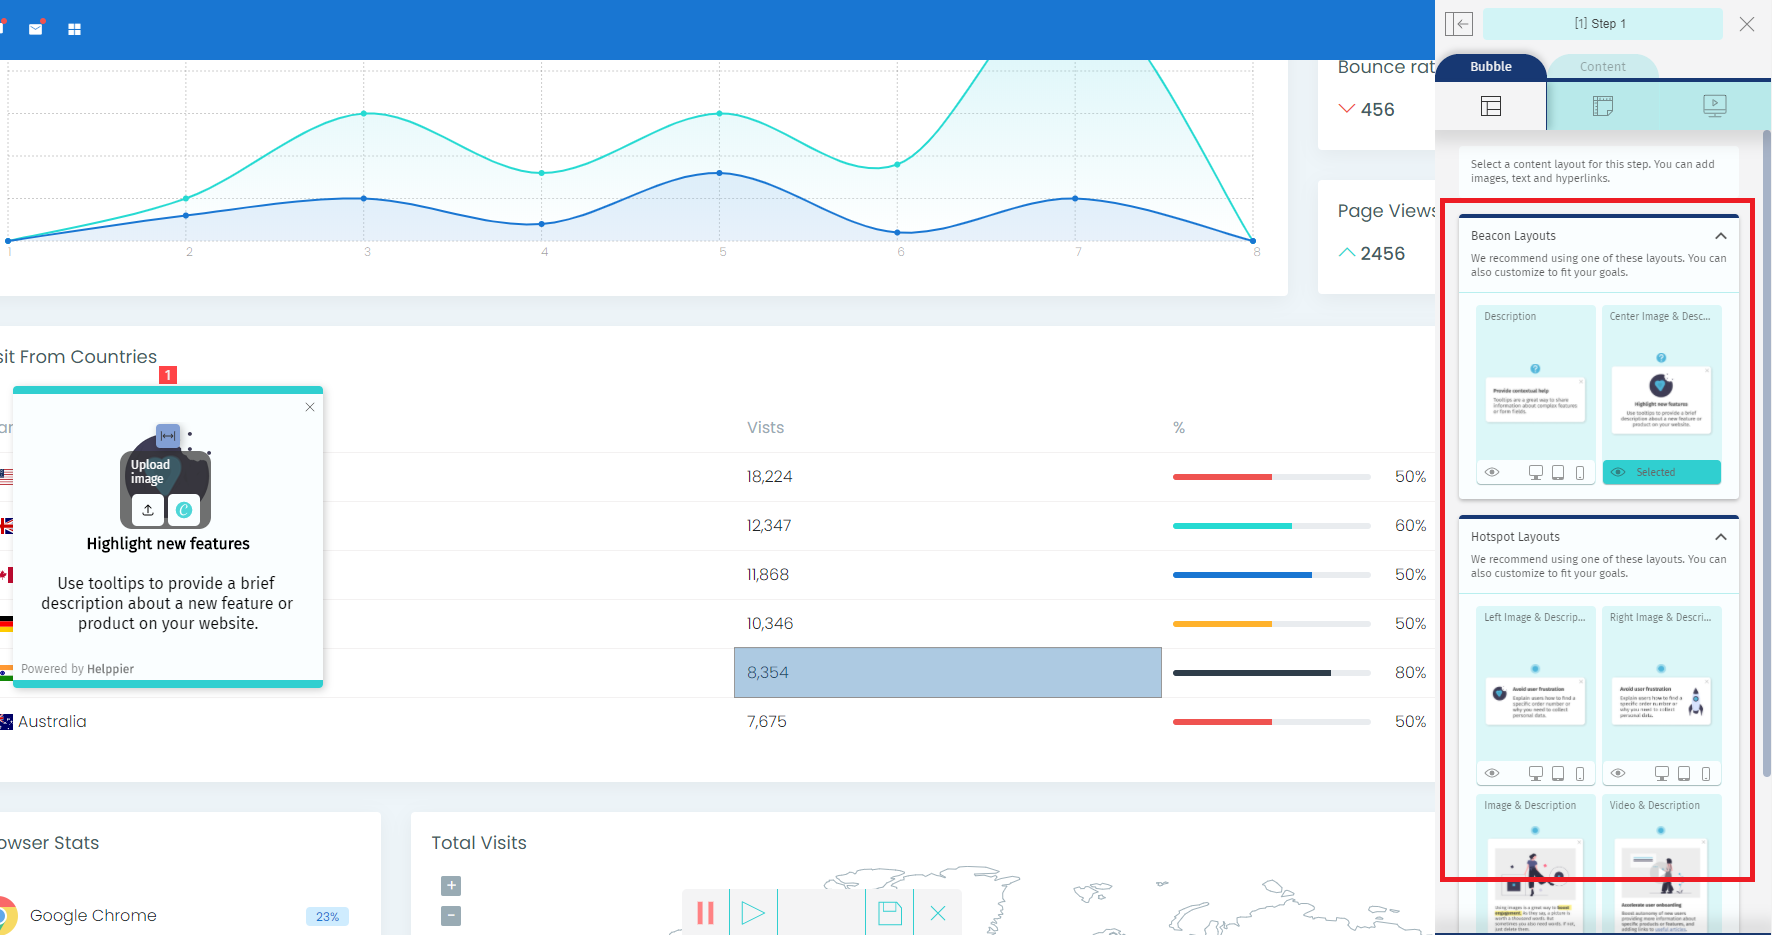Select the layout icon in the Bubble tab
Screen dimensions: 1772x935
click(1491, 106)
